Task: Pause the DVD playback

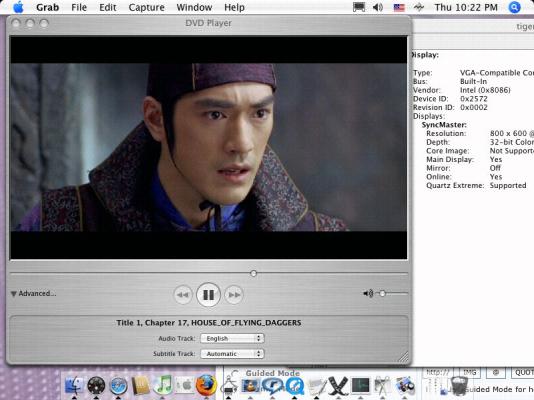Action: coord(208,294)
